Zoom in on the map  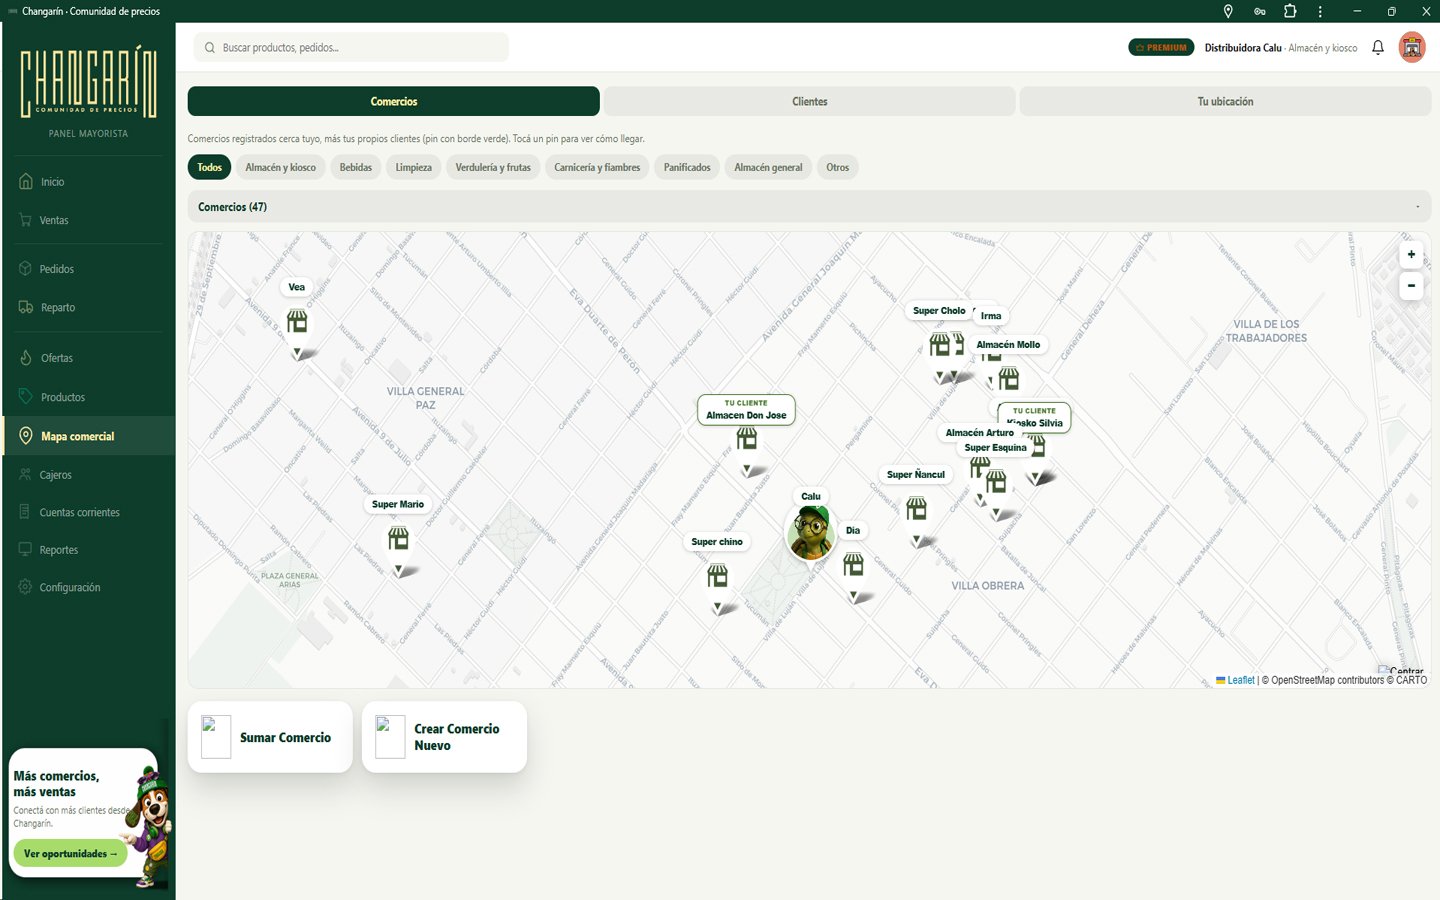[1411, 255]
